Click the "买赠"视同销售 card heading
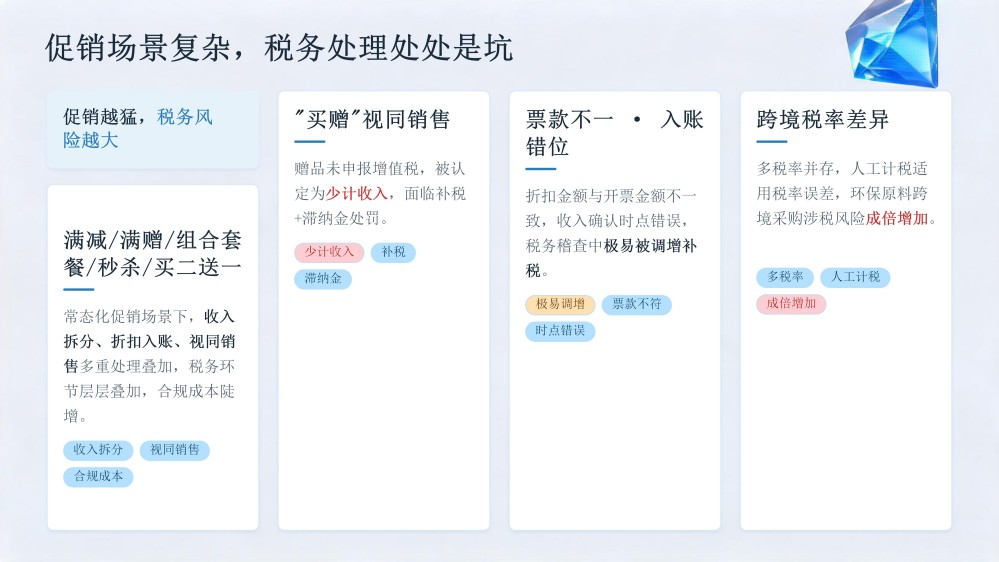 click(372, 120)
